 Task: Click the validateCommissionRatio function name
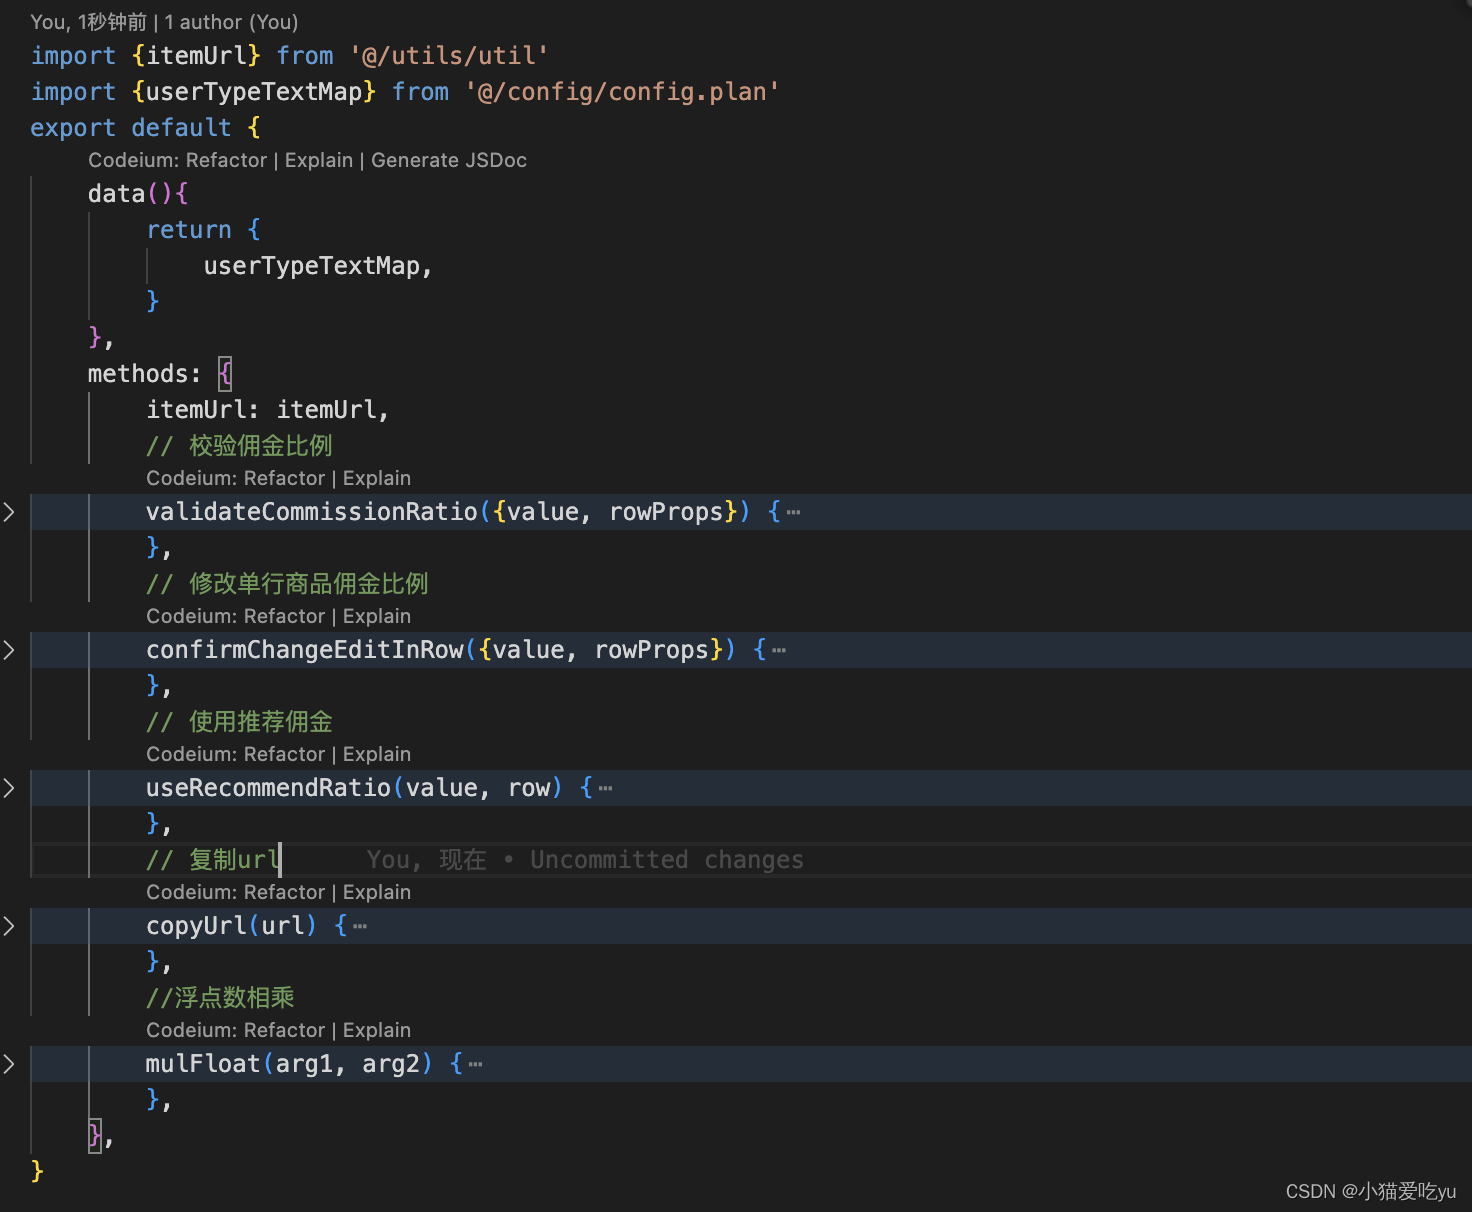[312, 512]
